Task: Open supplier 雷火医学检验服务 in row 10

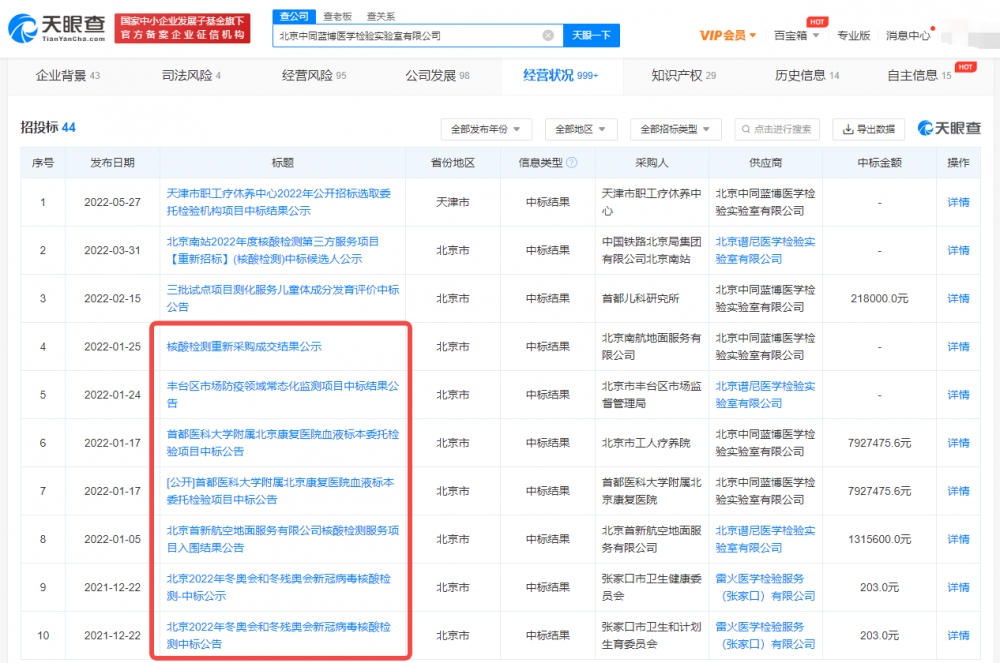Action: 765,636
